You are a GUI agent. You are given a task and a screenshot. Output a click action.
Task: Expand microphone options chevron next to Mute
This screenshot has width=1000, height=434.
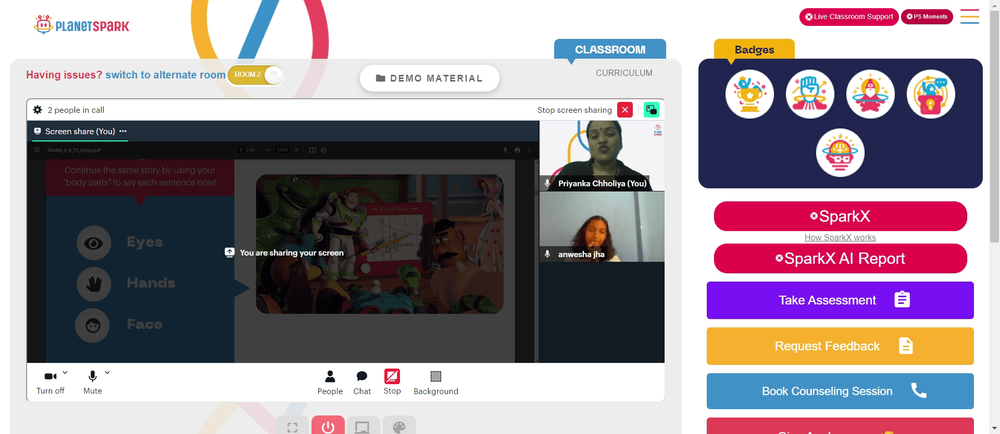pos(107,373)
